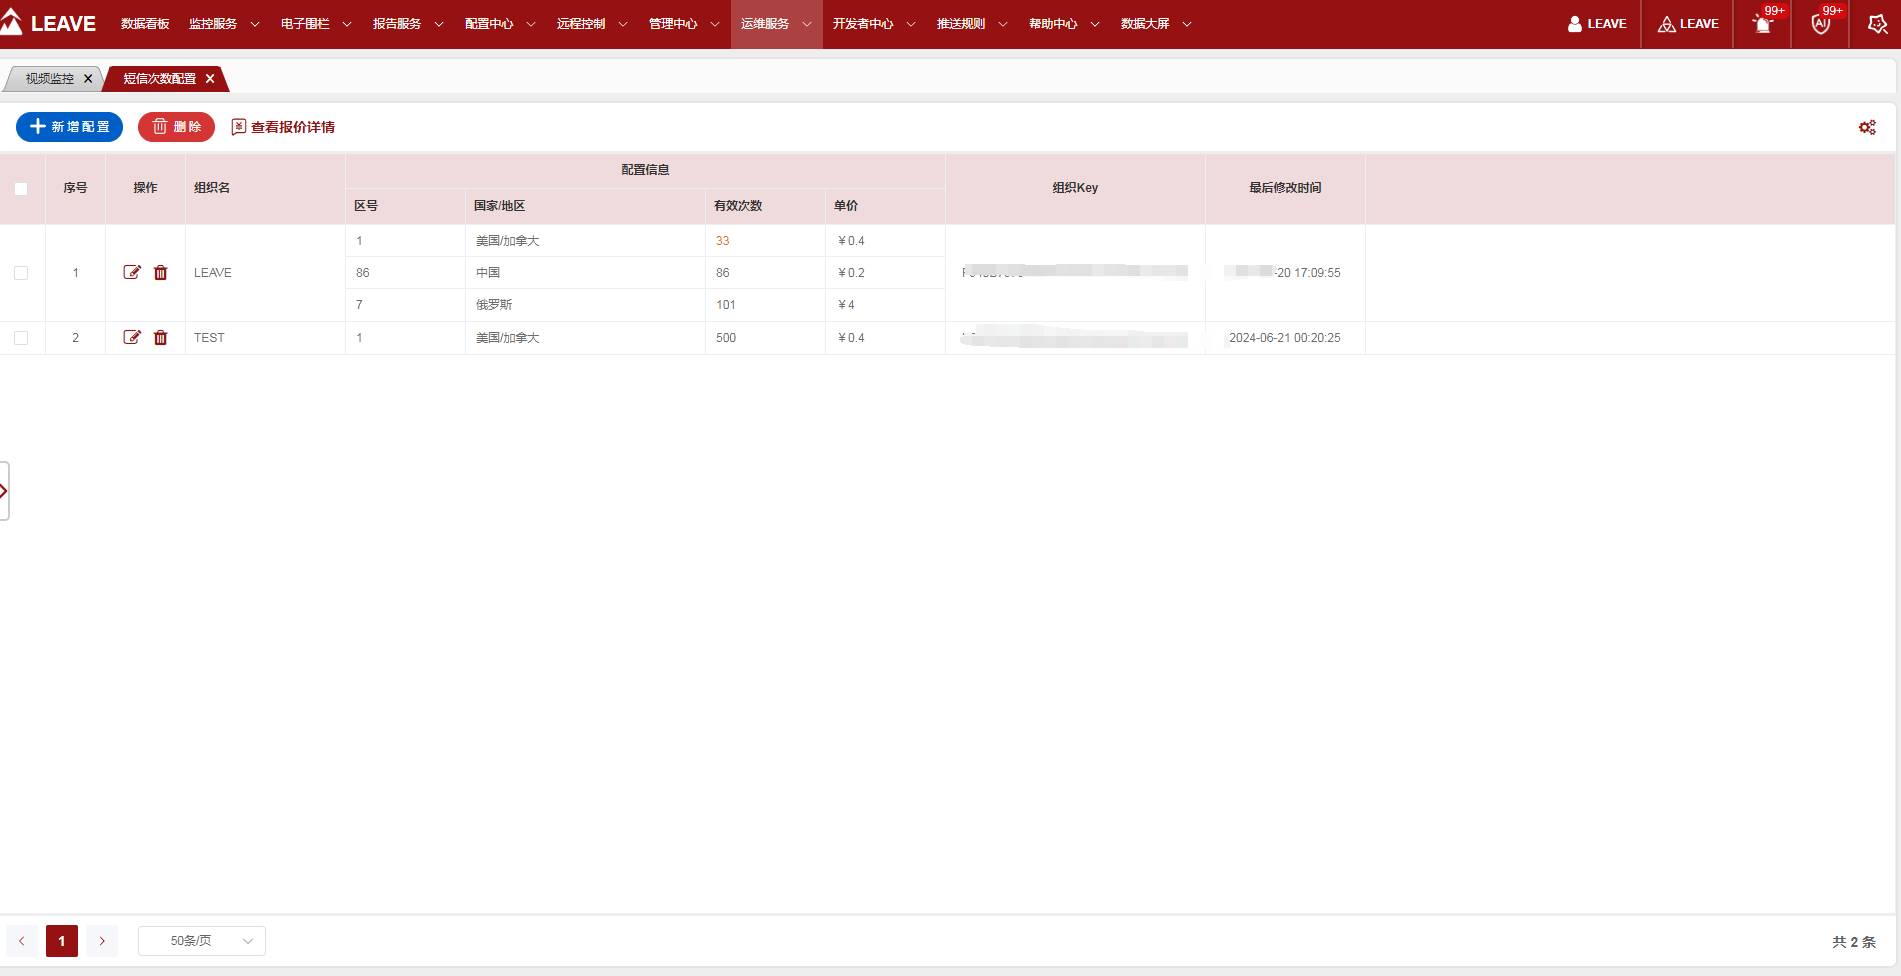The width and height of the screenshot is (1901, 976).
Task: Go to next page arrow in pagination
Action: pos(102,941)
